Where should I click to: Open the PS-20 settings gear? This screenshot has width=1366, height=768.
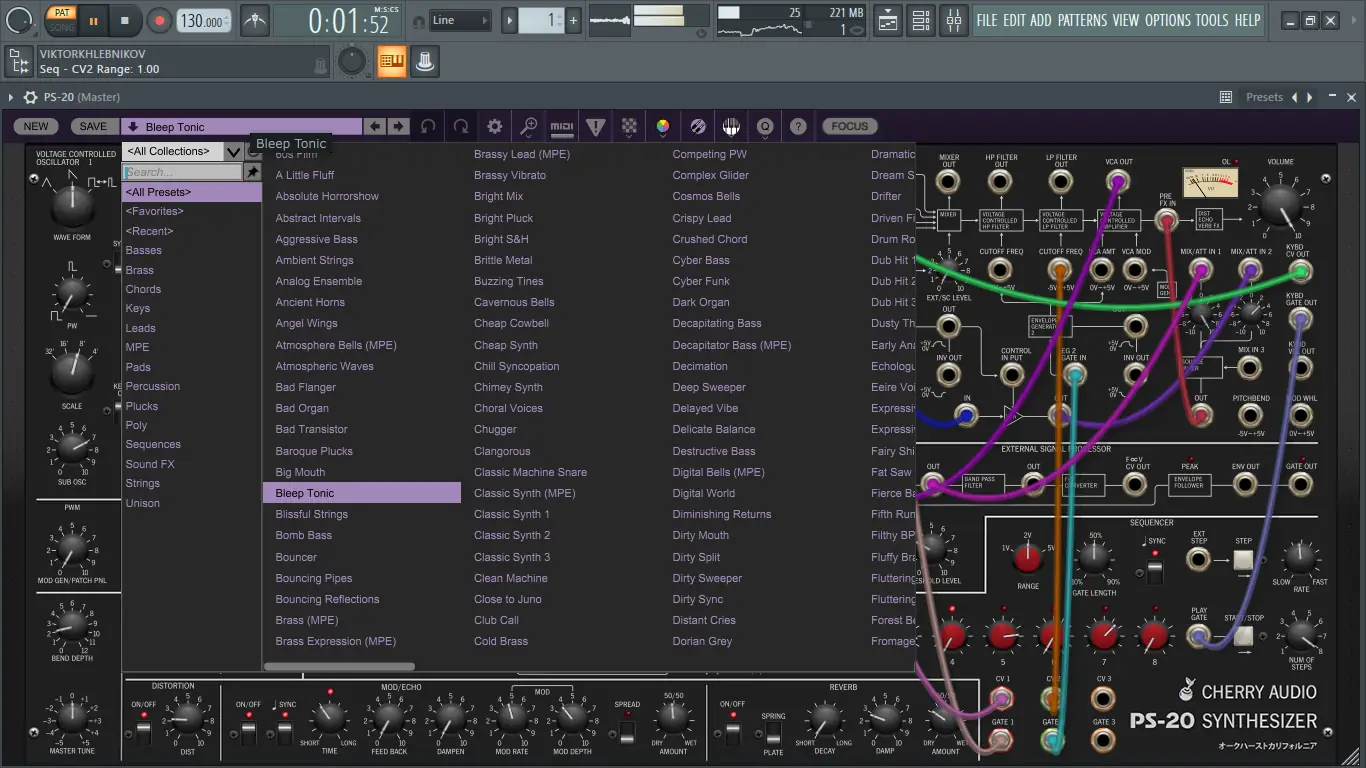point(494,127)
